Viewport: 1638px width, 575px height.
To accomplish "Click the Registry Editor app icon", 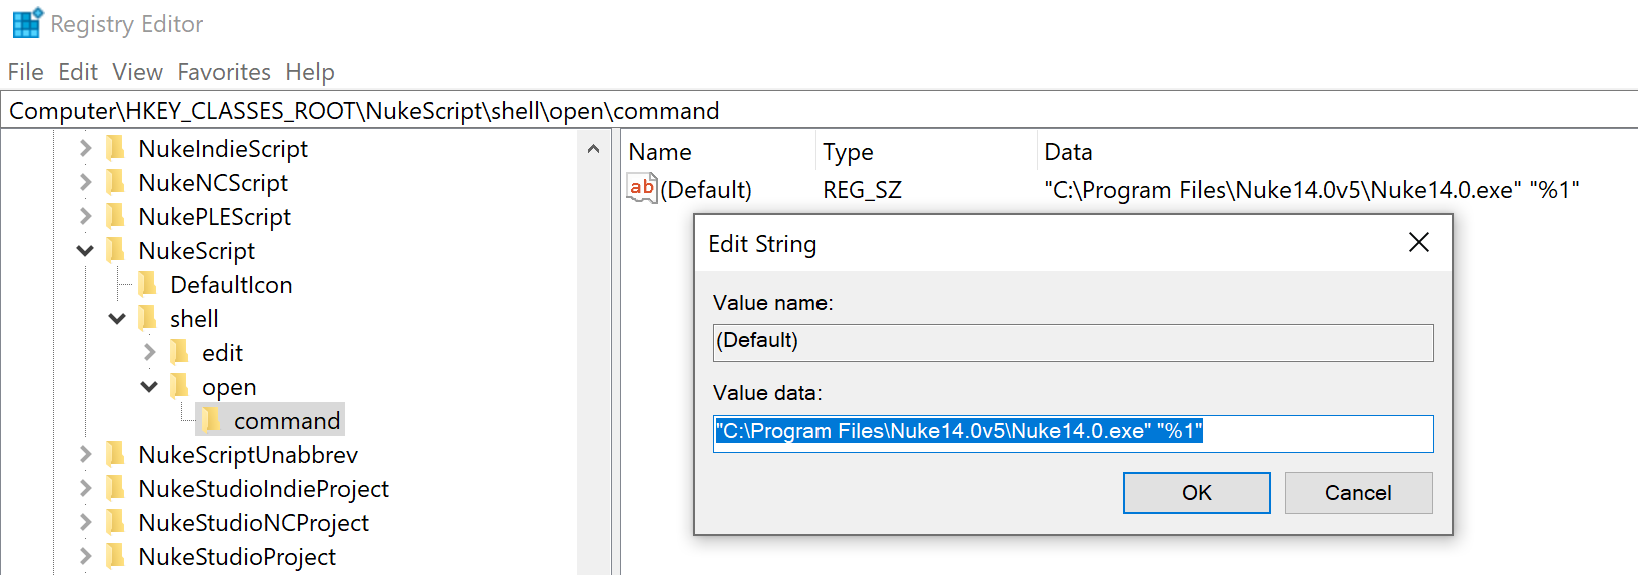I will tap(28, 22).
